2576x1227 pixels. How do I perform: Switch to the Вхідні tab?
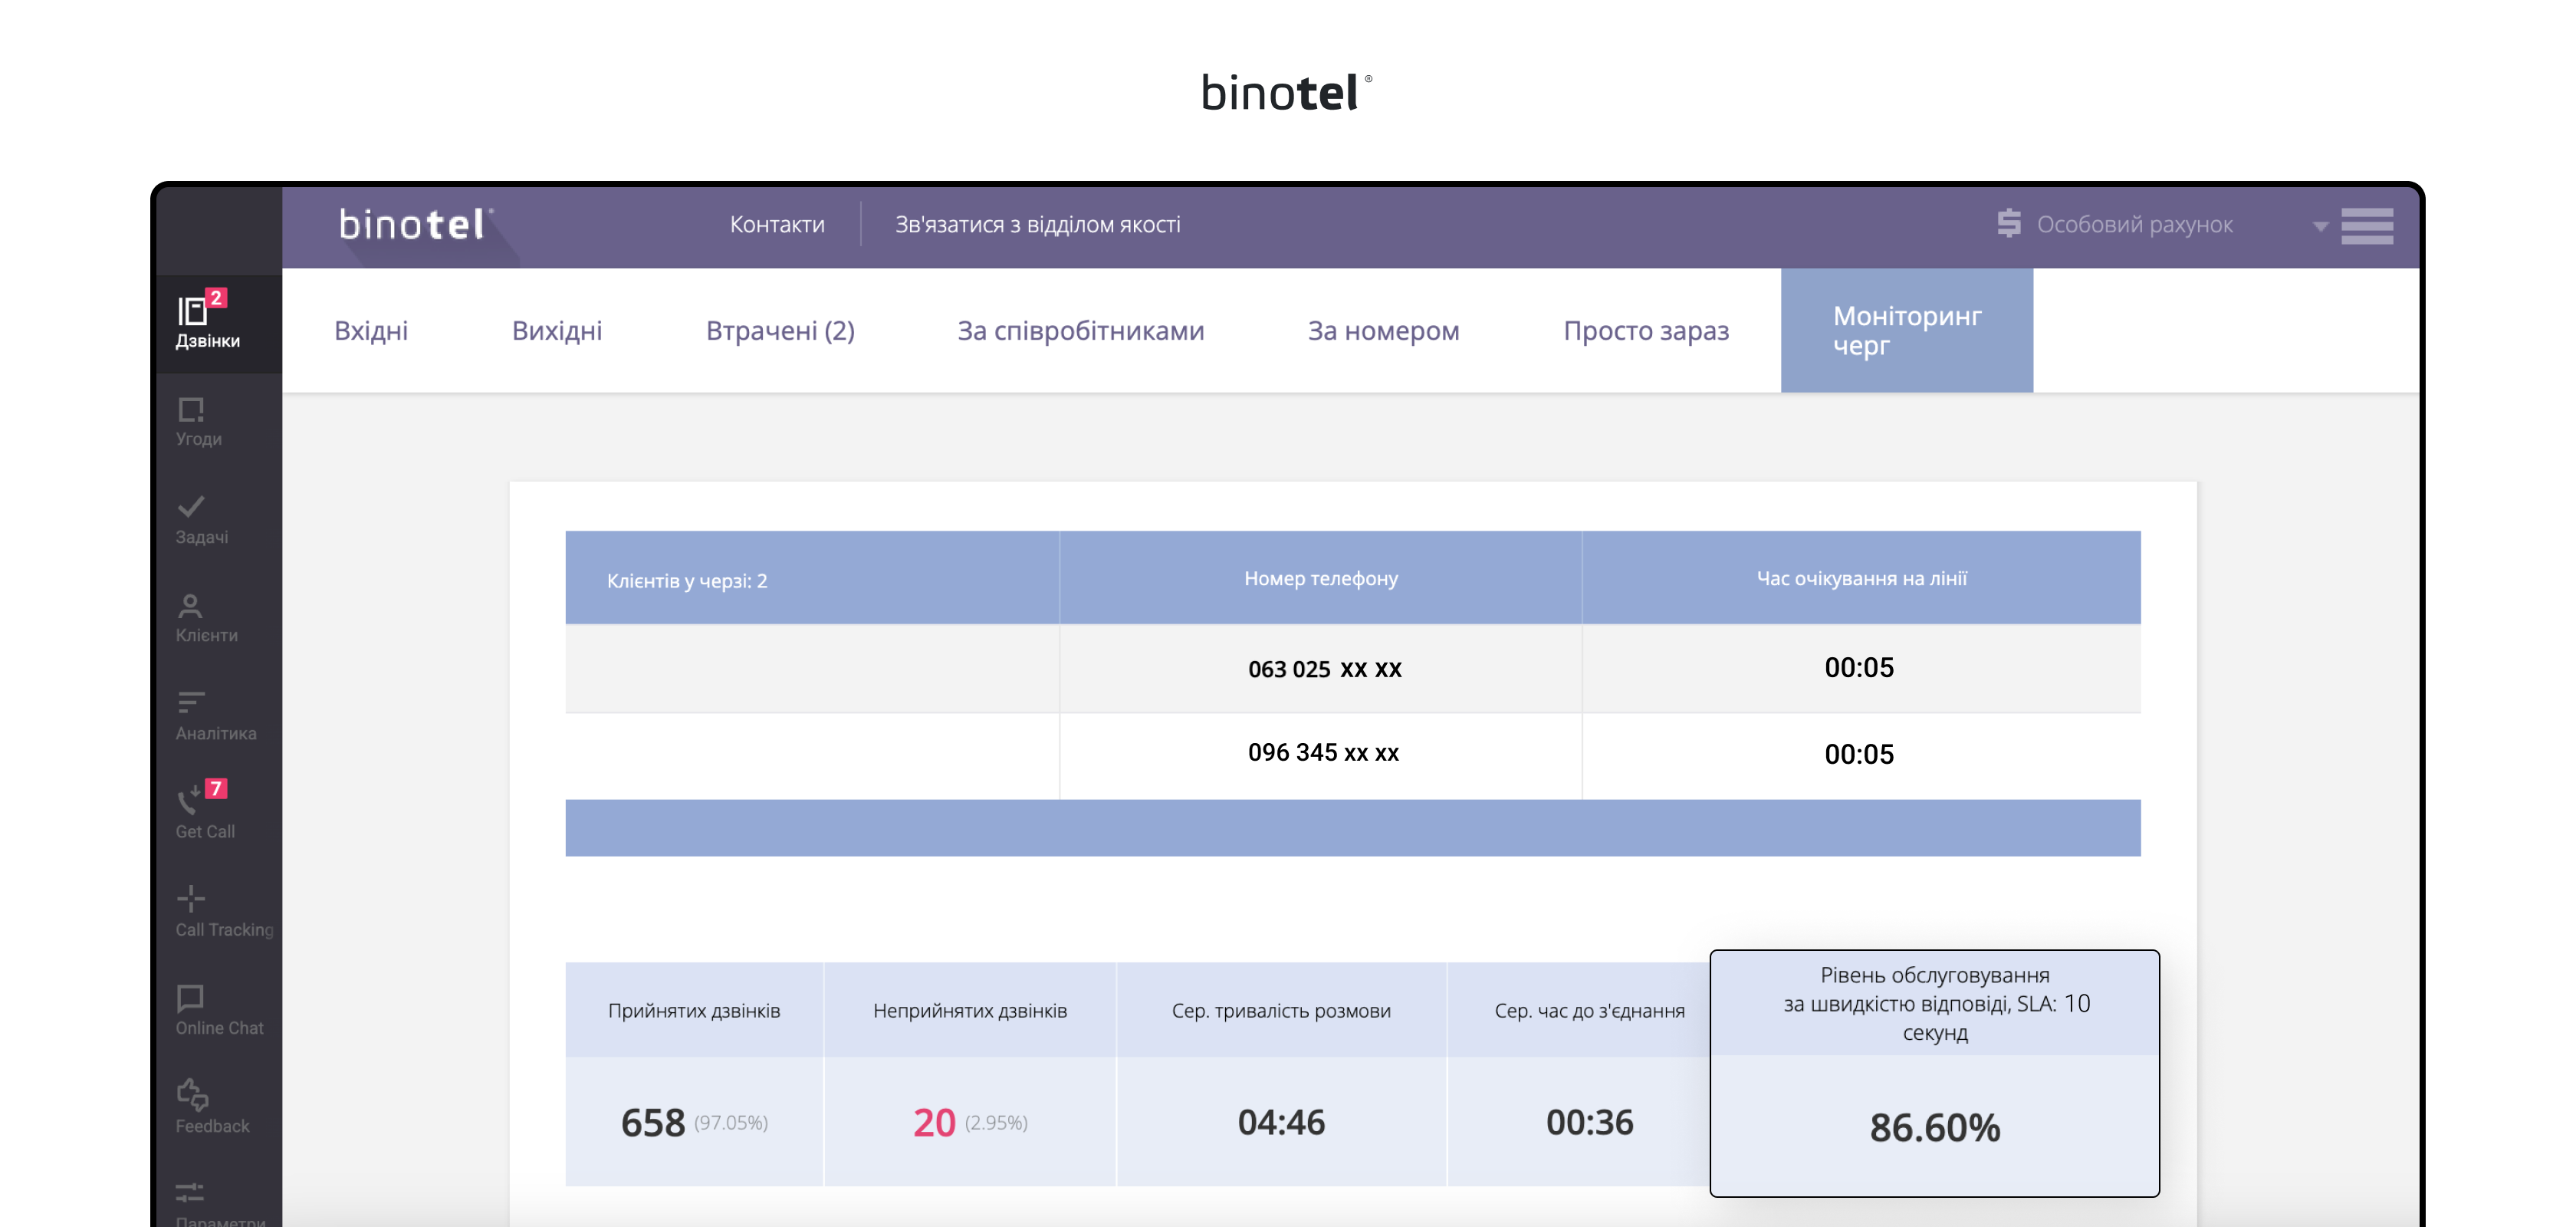371,330
